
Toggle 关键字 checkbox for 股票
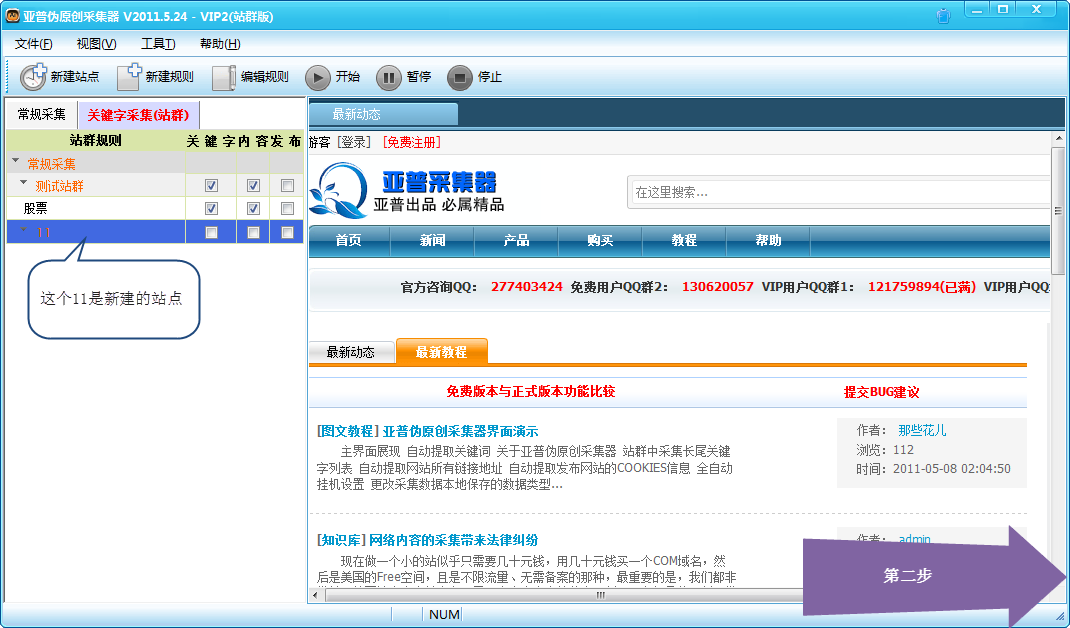[x=211, y=209]
